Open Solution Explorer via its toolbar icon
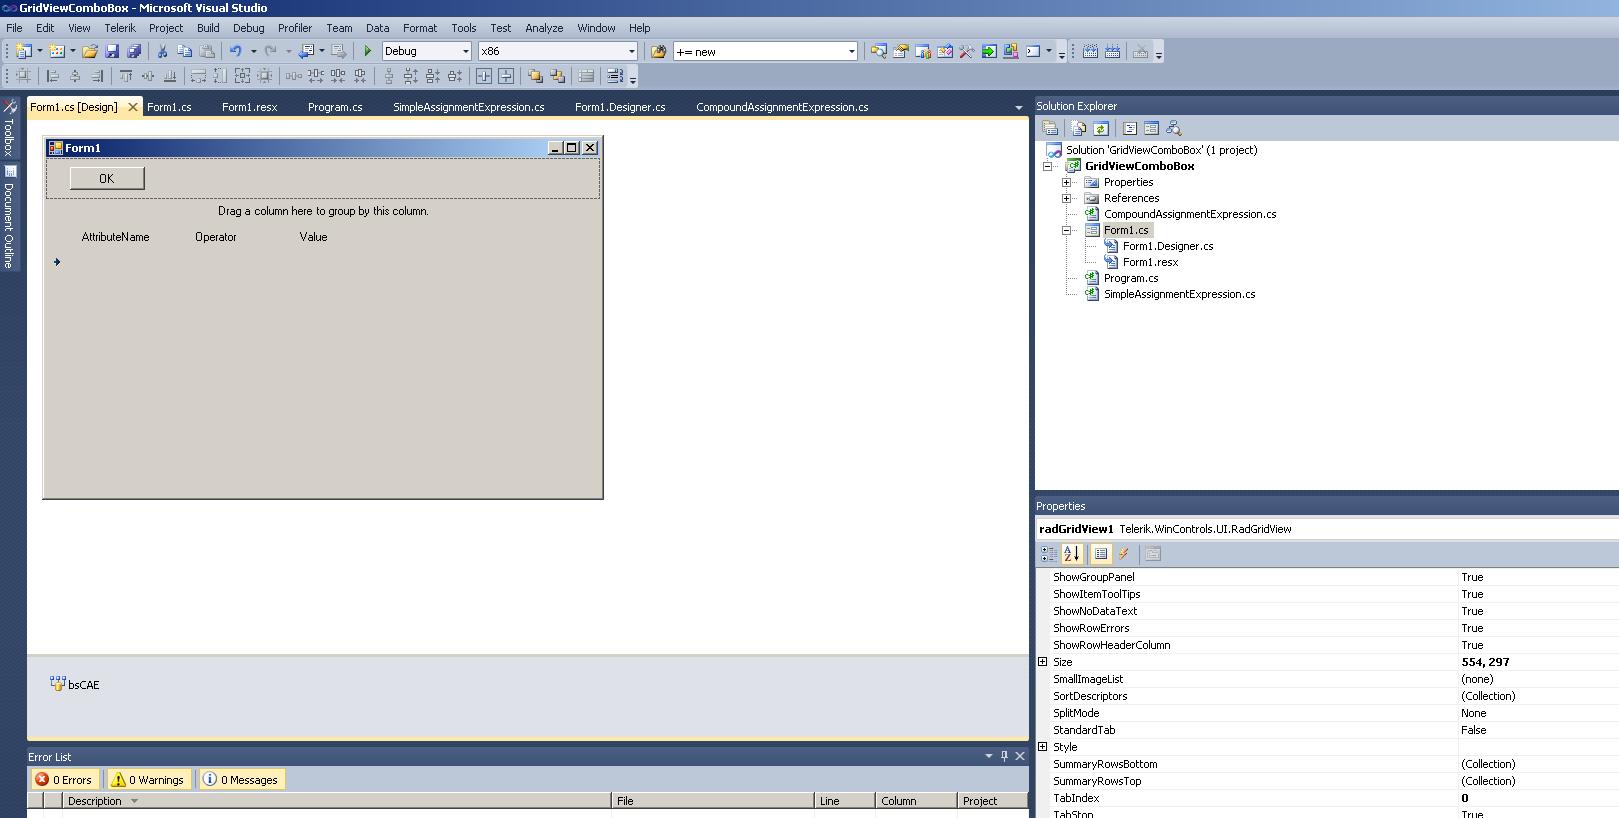This screenshot has height=818, width=1619. [x=878, y=51]
